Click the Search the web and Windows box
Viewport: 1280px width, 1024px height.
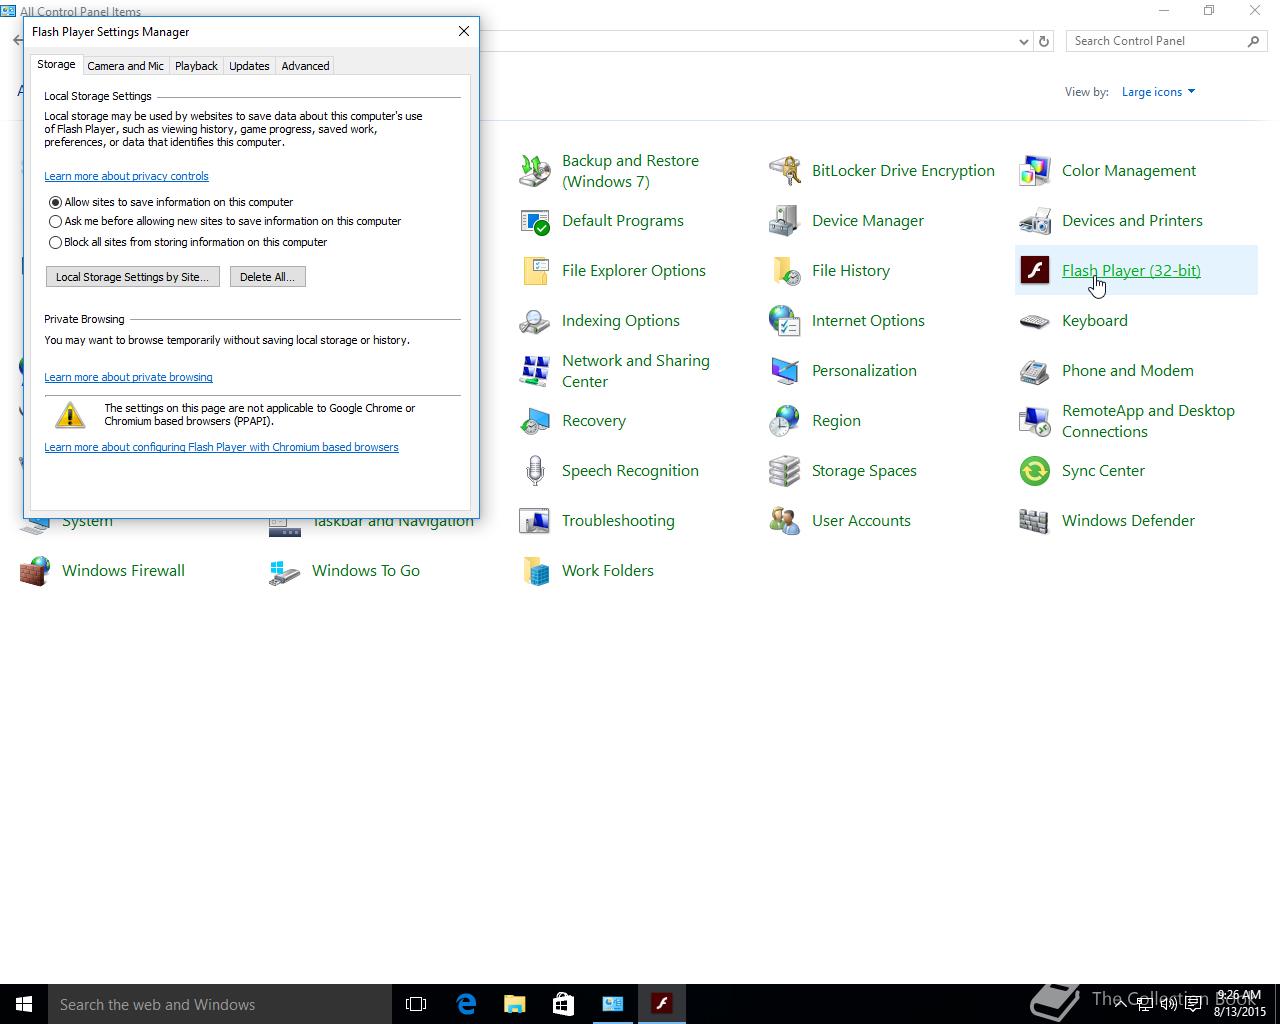220,1004
